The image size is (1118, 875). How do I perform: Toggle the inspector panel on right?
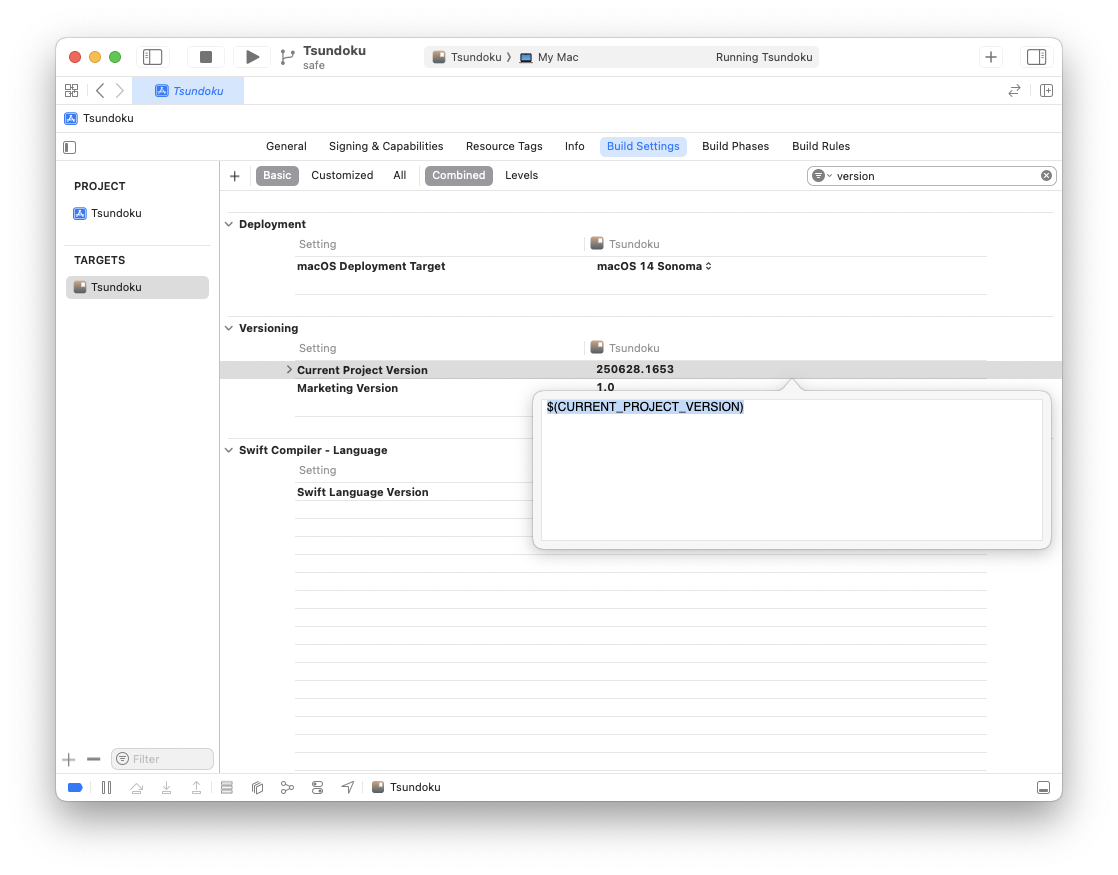[x=1036, y=57]
